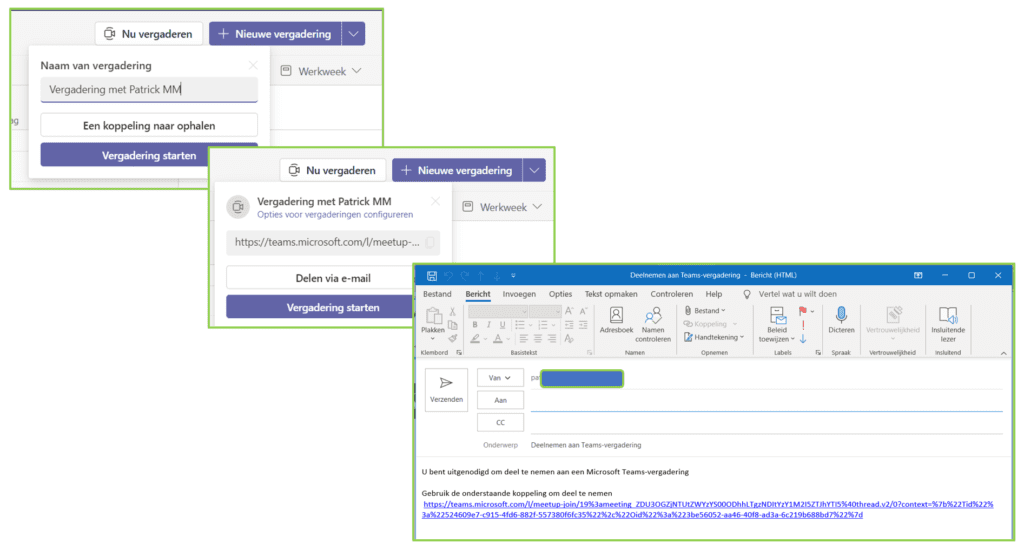Click the font color A button
This screenshot has width=1024, height=556.
498,338
